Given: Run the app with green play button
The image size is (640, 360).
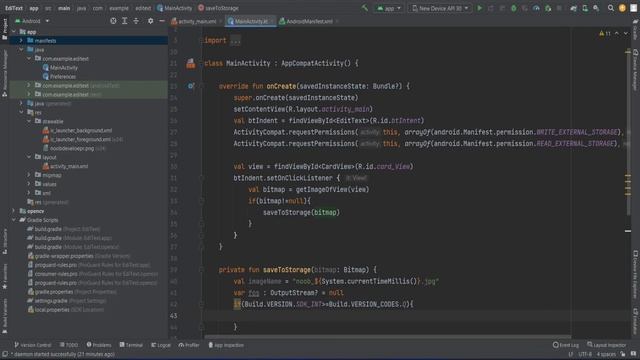Looking at the screenshot, I should (x=480, y=8).
